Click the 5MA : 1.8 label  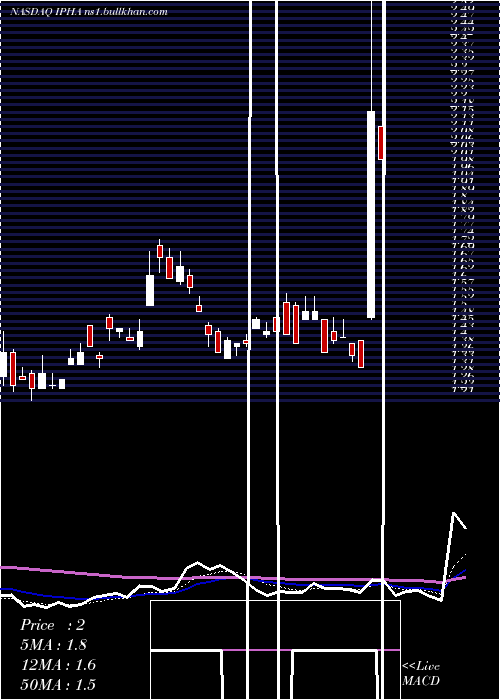click(54, 645)
